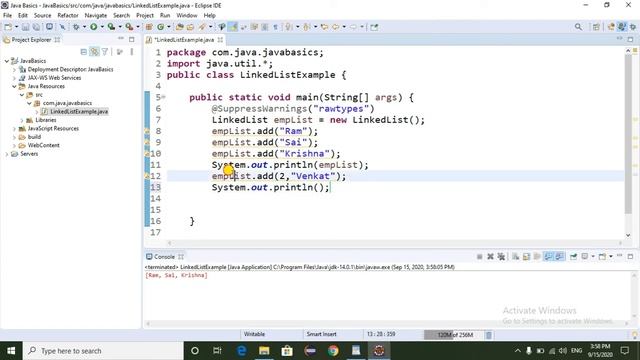Screen dimensions: 640x360
Task: Click the Smart Insert status field
Action: tap(322, 334)
